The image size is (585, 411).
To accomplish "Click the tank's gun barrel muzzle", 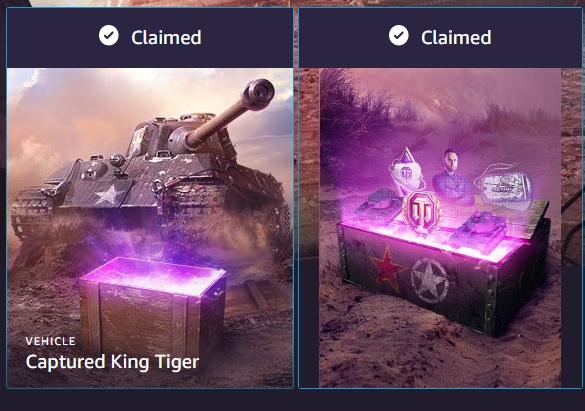I will click(259, 94).
